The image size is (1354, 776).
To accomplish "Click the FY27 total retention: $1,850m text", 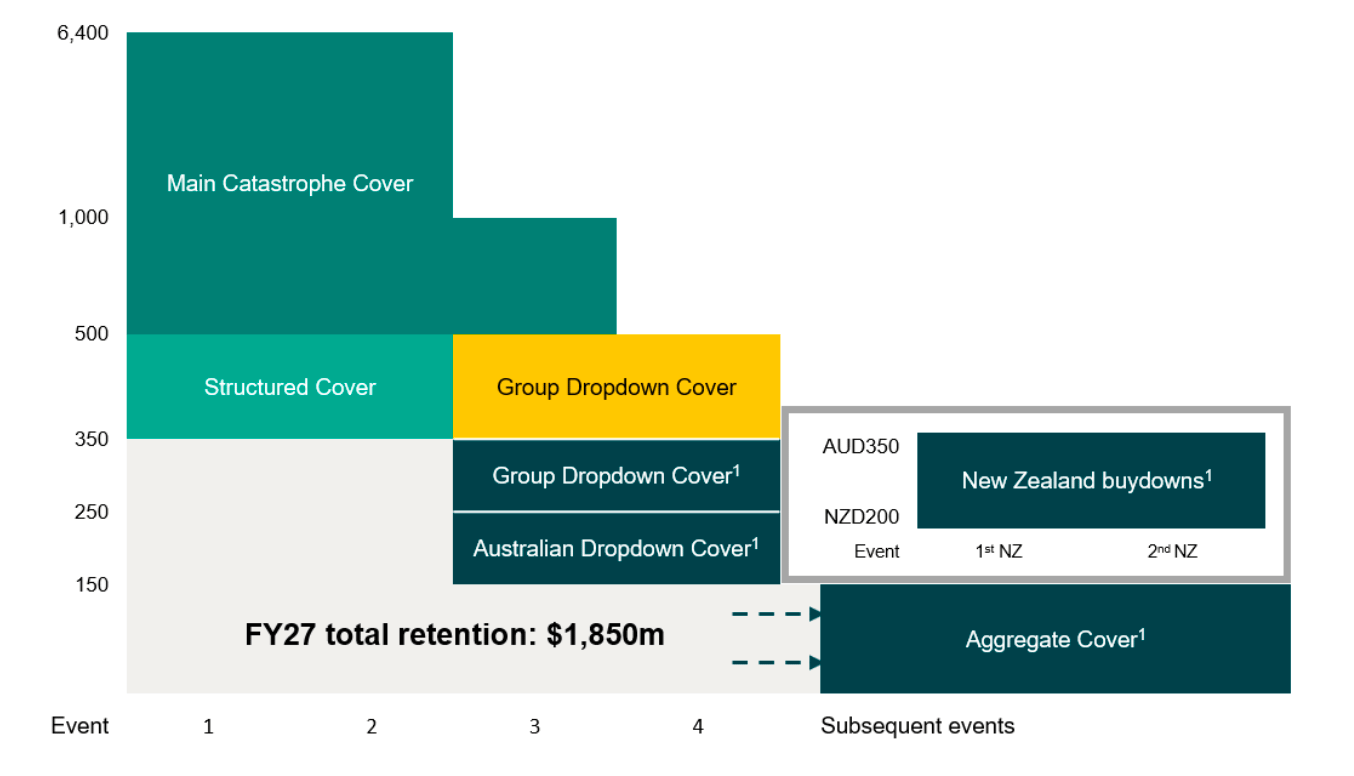I will point(455,635).
